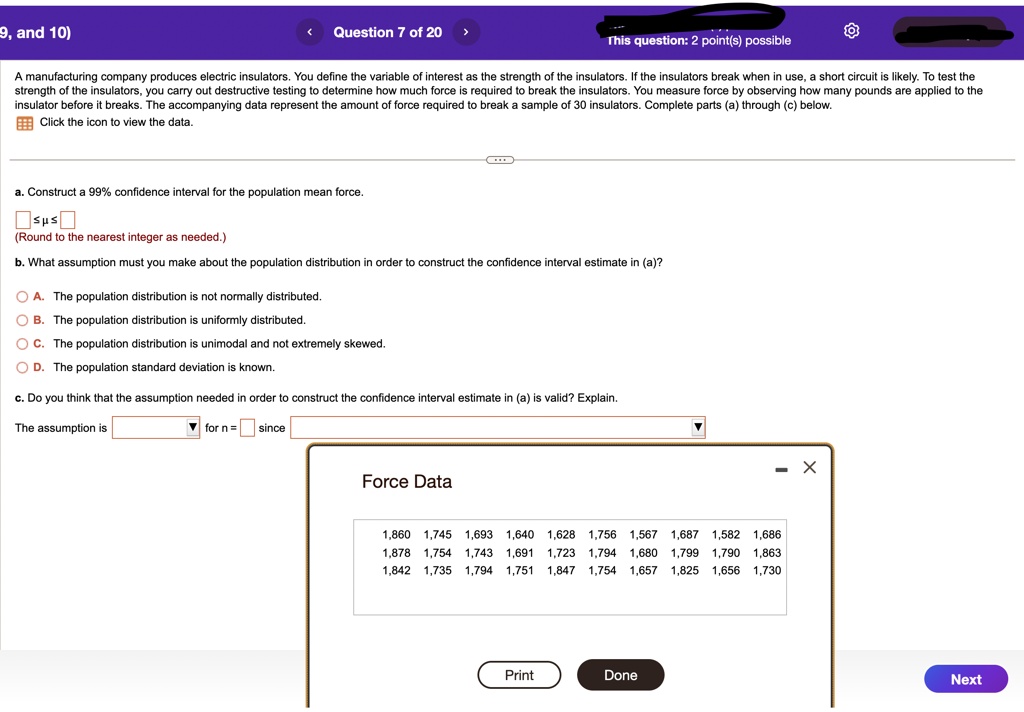Click the data table icon to view data
Screen dimensions: 1024x712
point(24,122)
